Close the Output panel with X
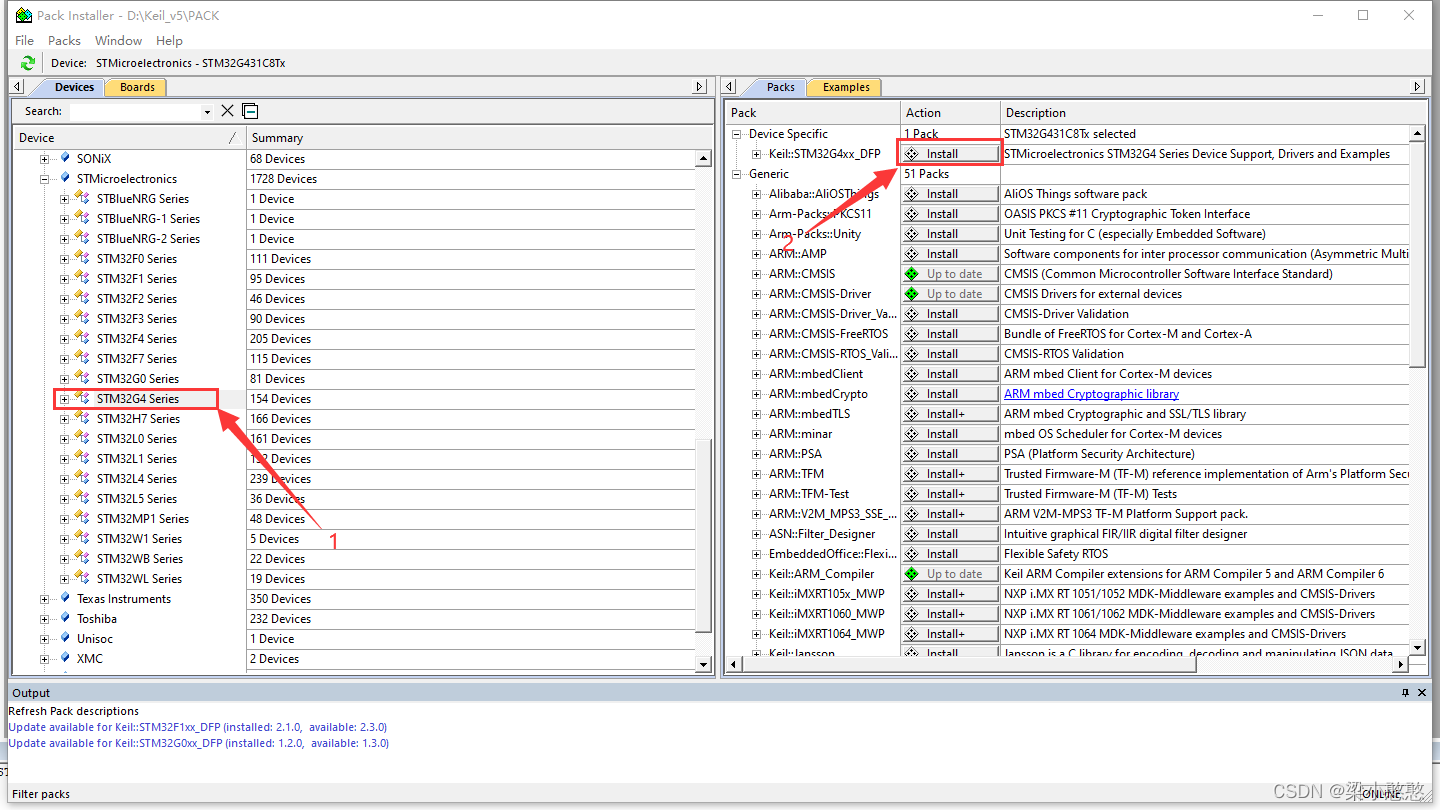Viewport: 1440px width, 810px height. [1423, 692]
